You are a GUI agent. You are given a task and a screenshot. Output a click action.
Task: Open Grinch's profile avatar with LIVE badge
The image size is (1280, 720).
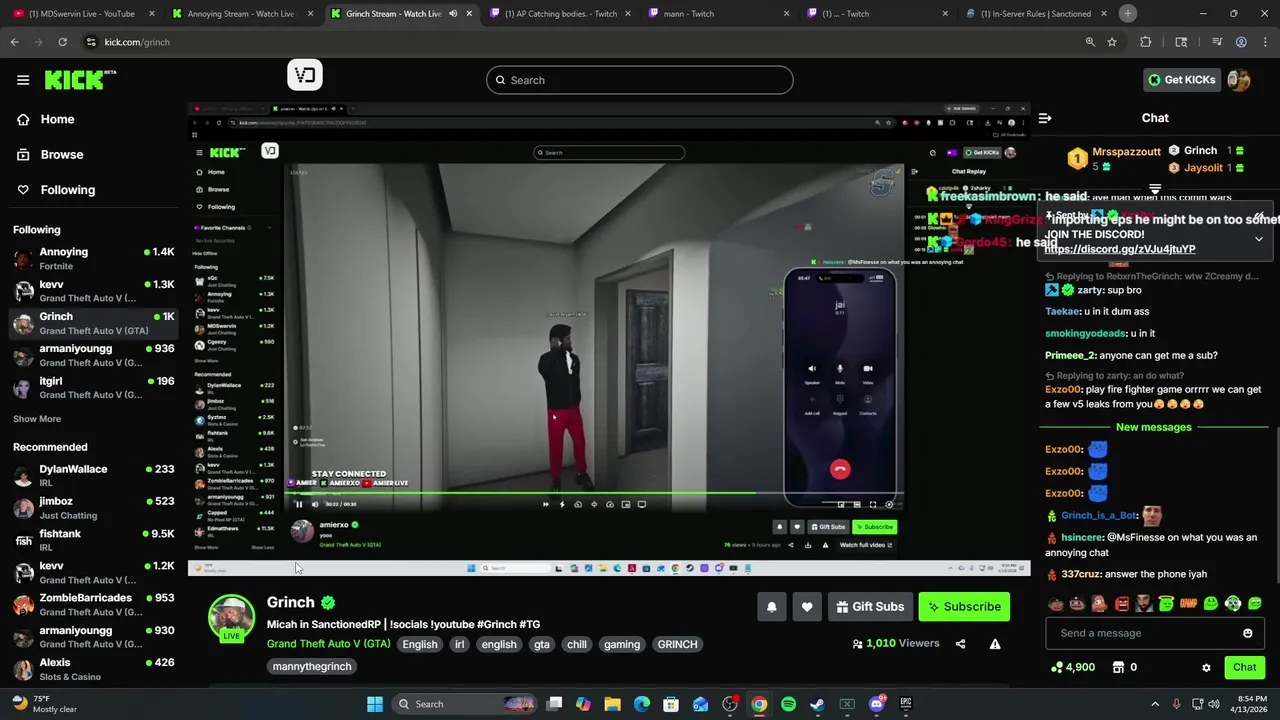[231, 619]
